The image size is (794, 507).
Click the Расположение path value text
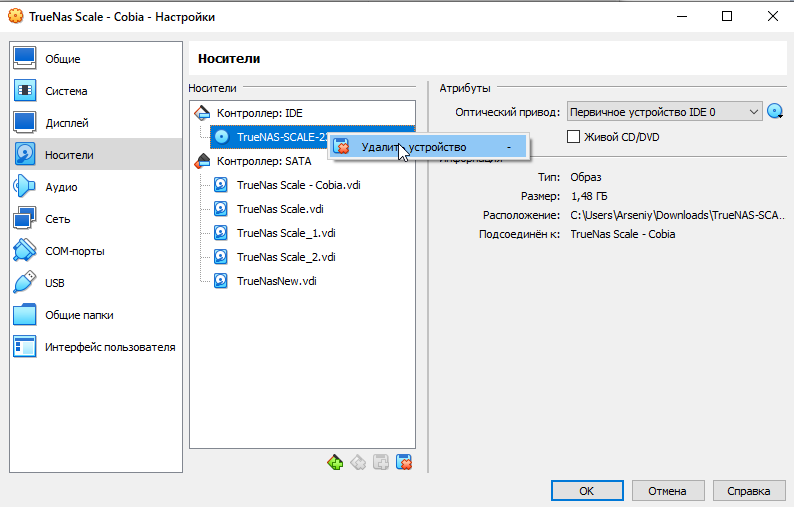coord(678,215)
